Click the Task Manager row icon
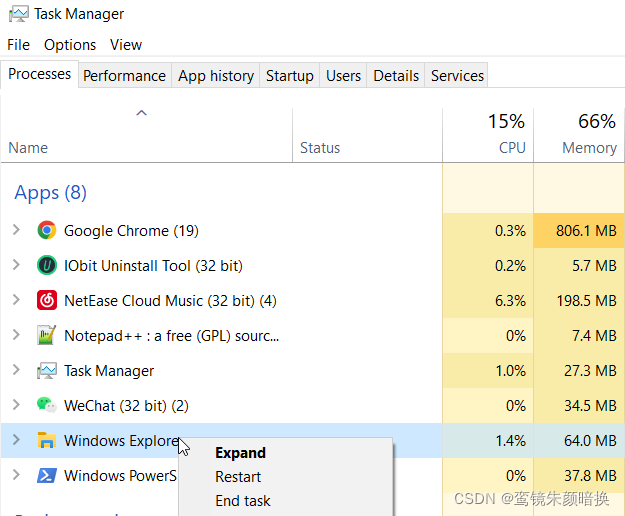The width and height of the screenshot is (625, 516). point(47,371)
